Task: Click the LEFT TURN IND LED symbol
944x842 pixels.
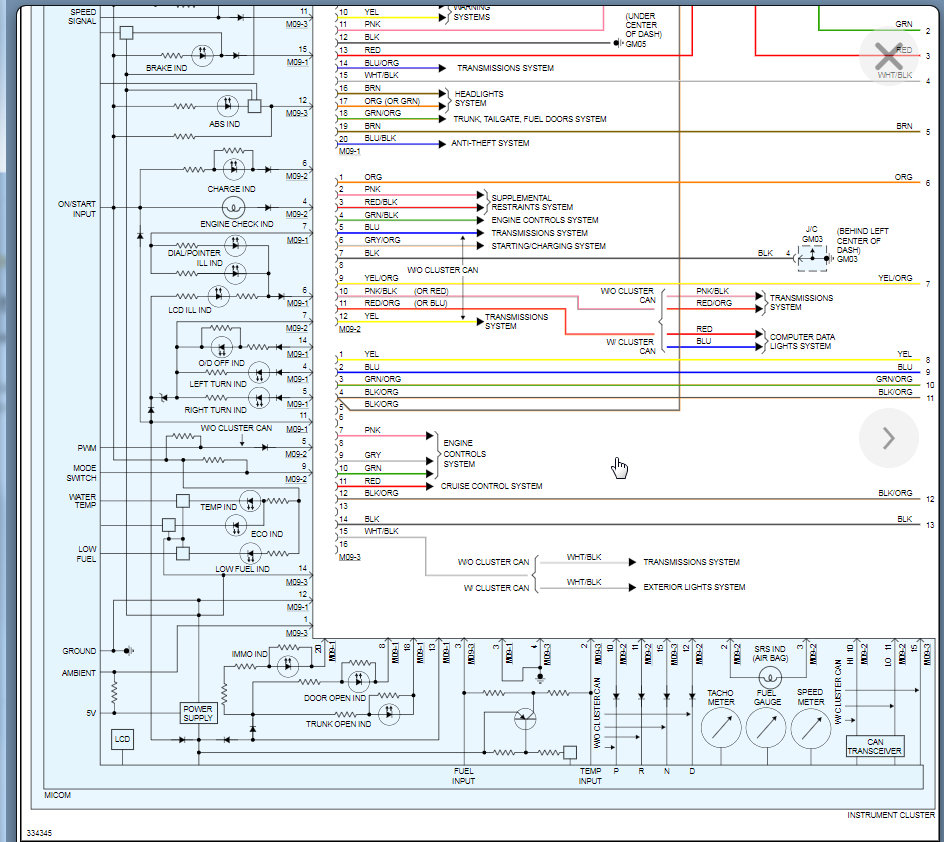Action: point(259,373)
